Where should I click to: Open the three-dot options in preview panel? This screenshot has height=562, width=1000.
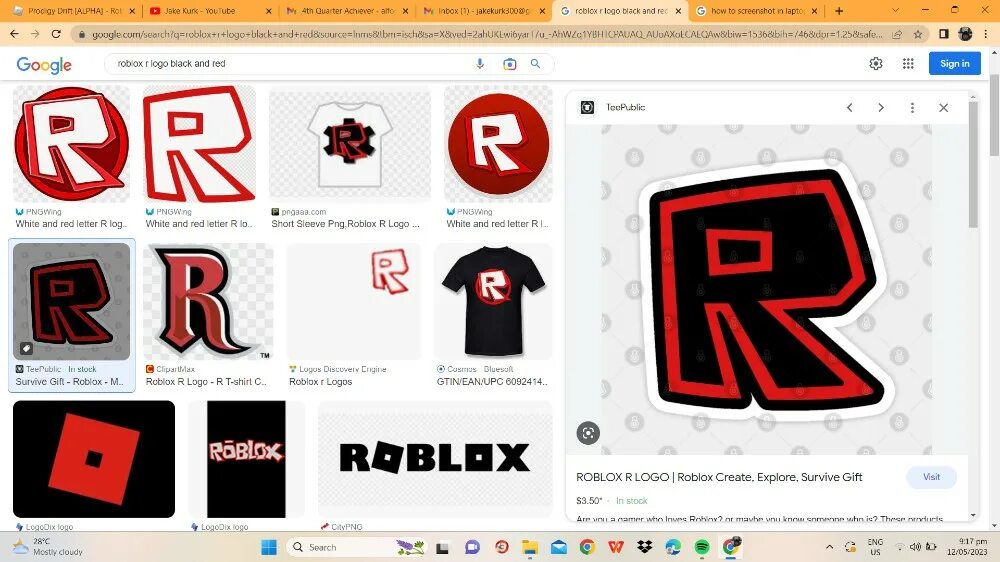coord(912,108)
